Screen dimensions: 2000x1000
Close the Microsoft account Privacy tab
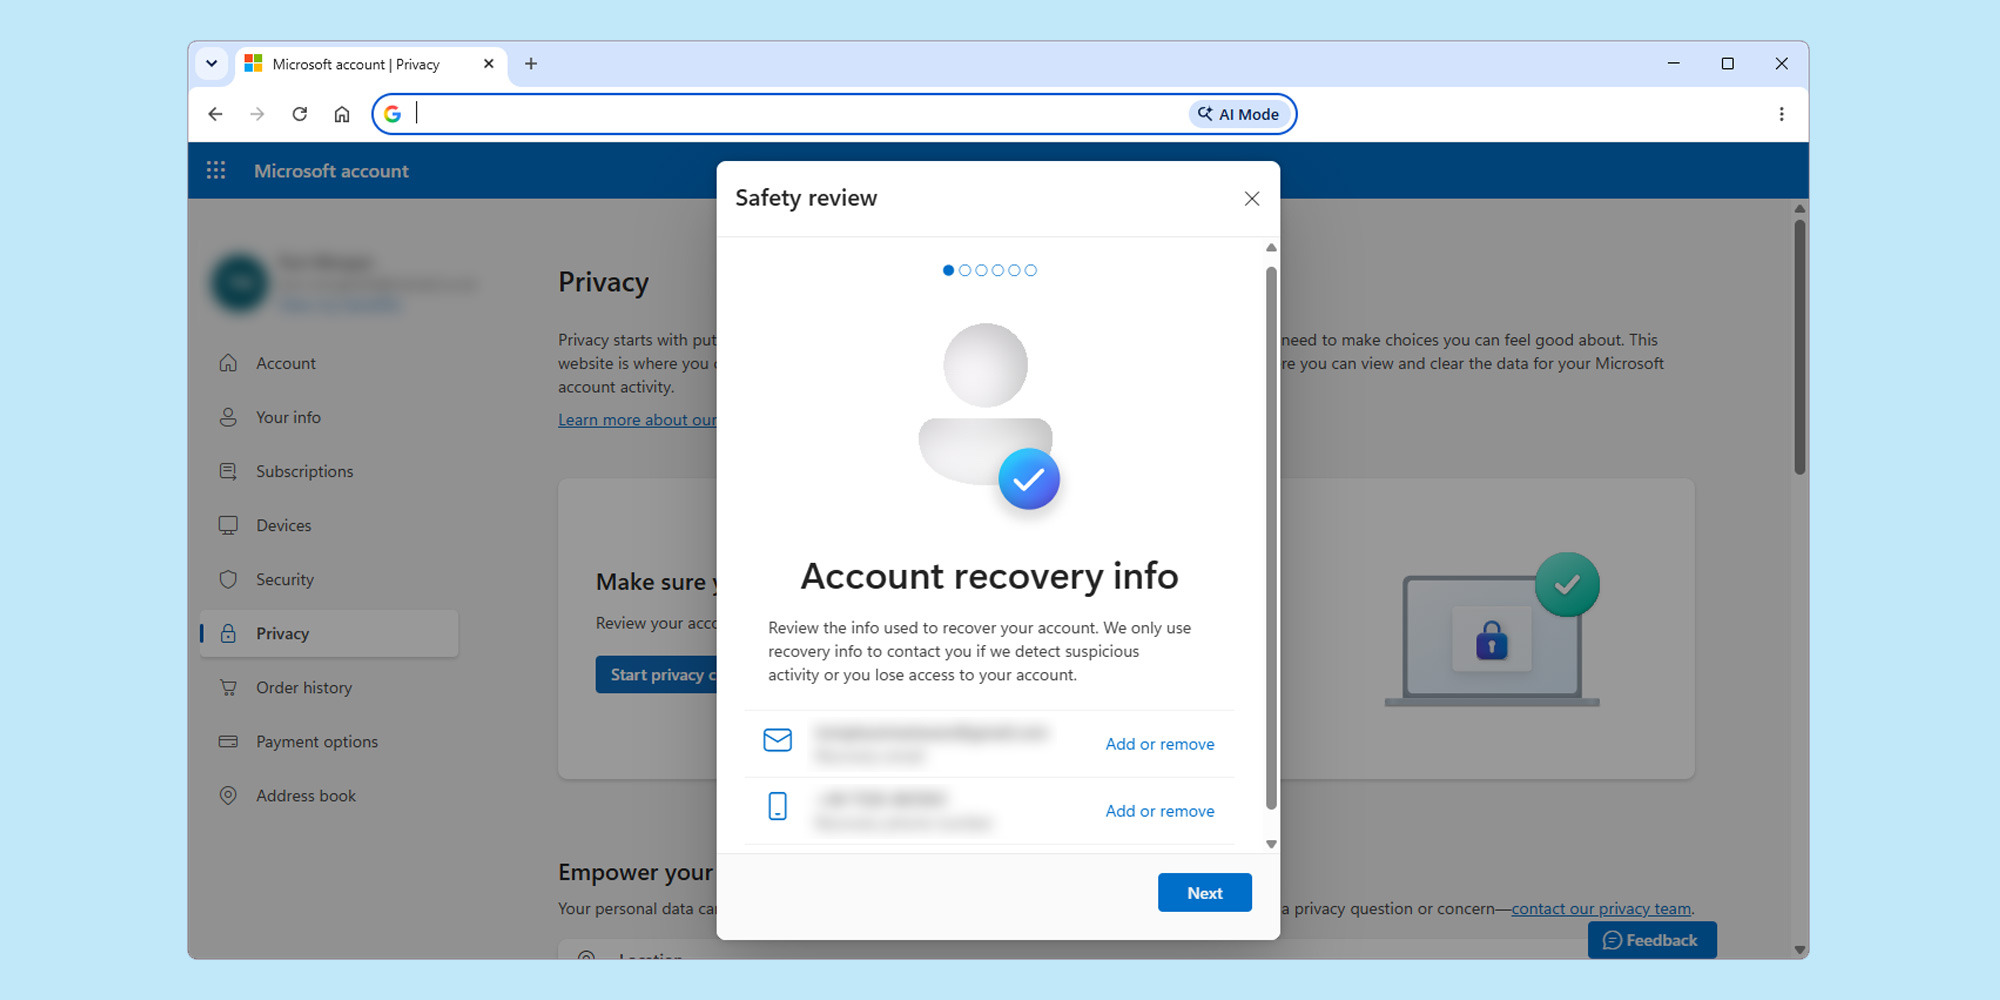click(488, 64)
